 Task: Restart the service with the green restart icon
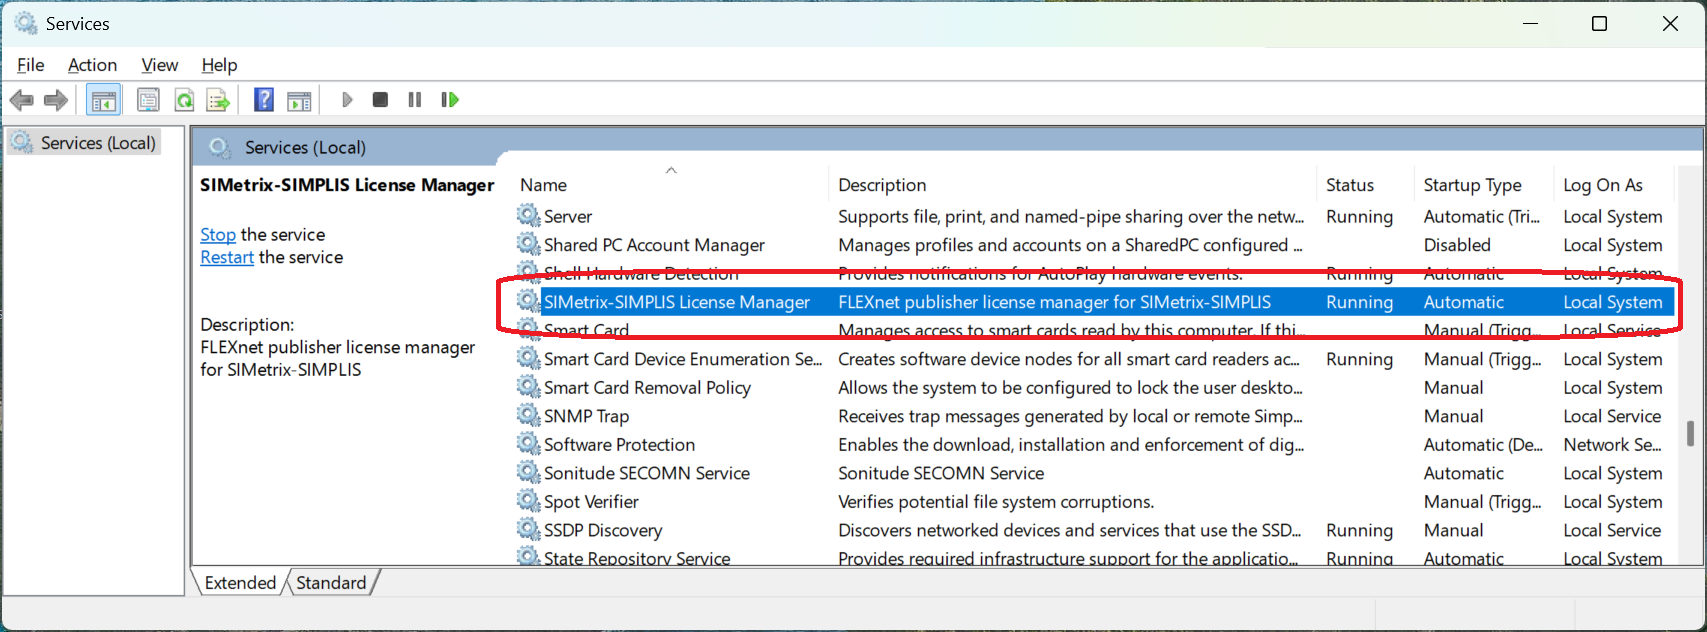(450, 100)
